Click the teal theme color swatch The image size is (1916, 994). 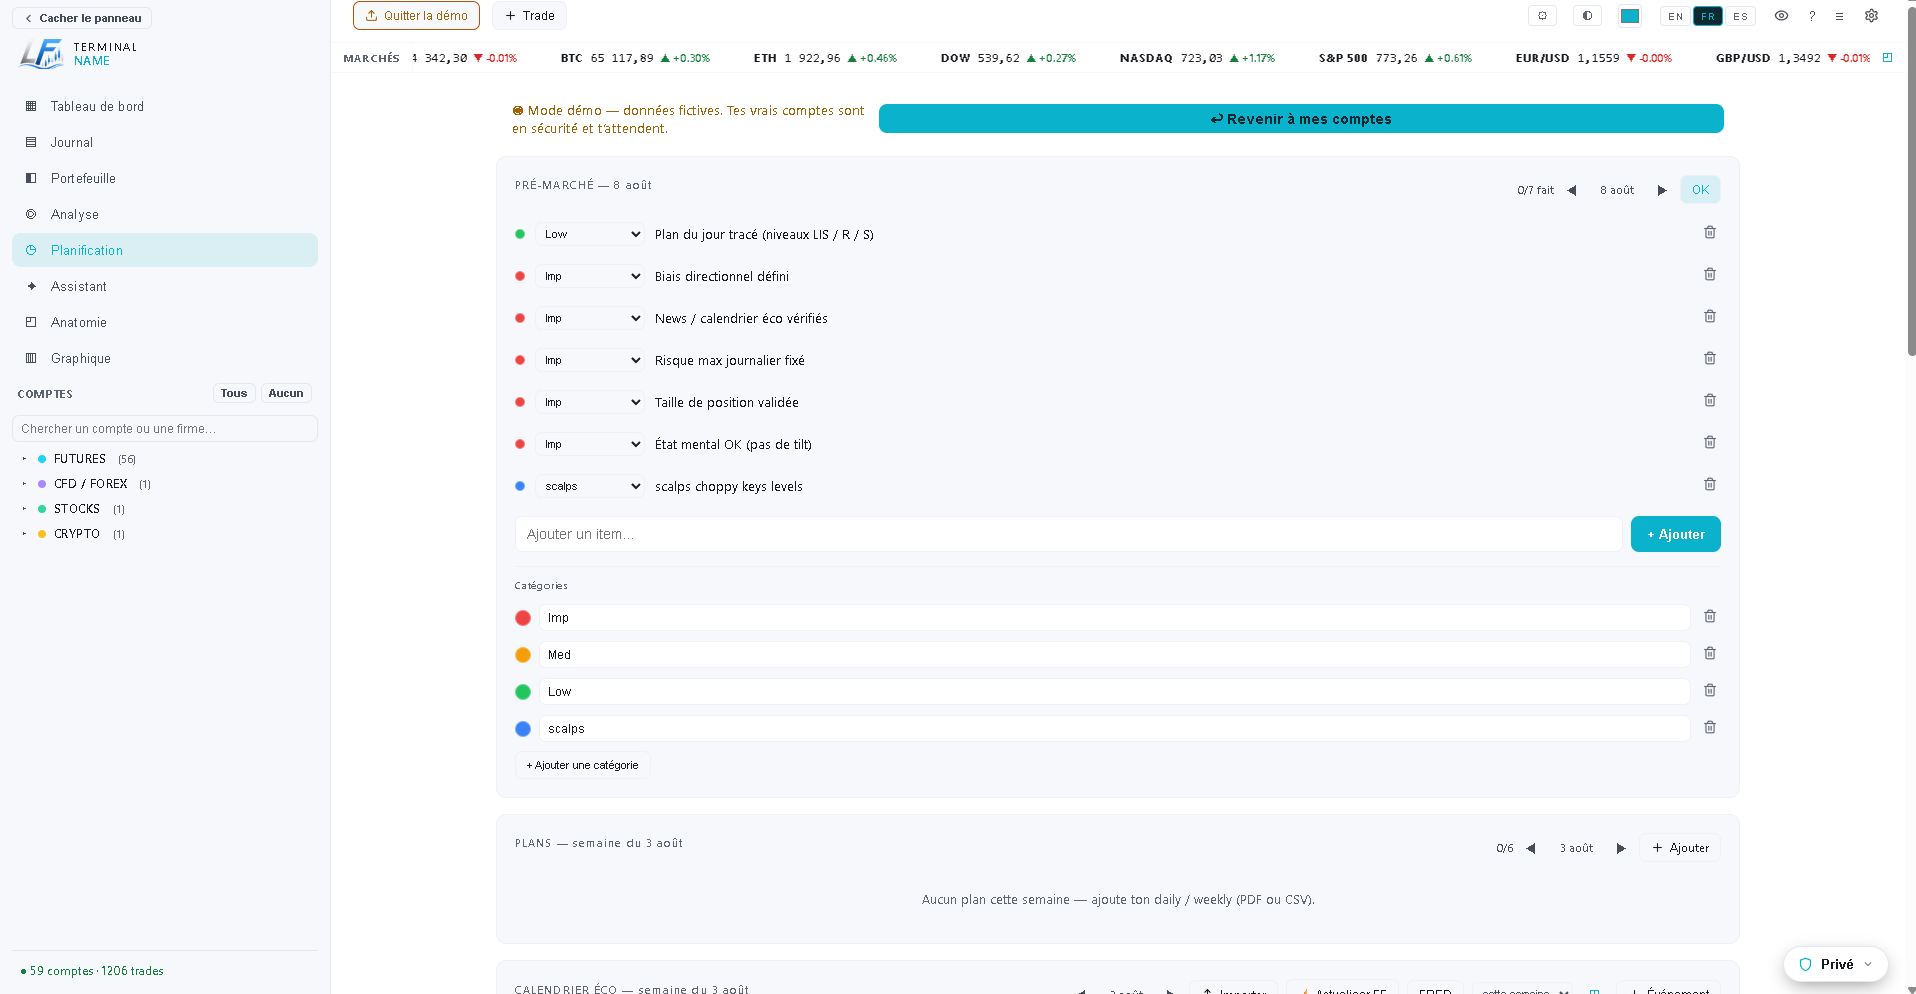pyautogui.click(x=1630, y=16)
